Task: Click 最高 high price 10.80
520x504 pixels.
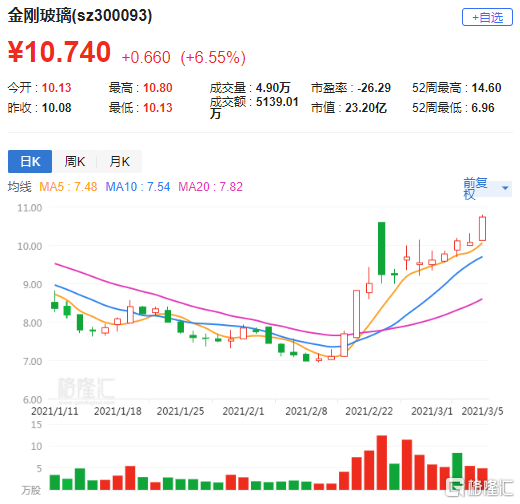Action: pos(158,88)
